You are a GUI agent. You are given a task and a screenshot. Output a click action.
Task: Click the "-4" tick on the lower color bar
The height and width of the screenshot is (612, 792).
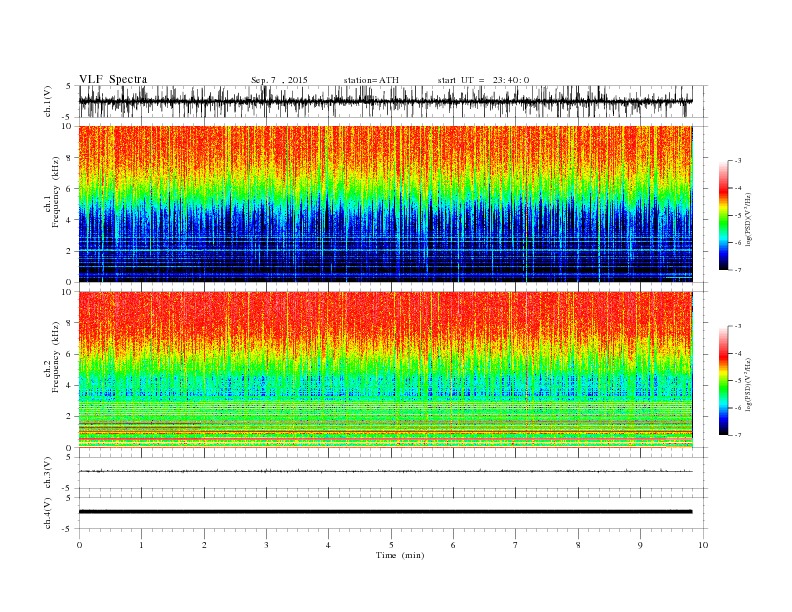tap(738, 353)
